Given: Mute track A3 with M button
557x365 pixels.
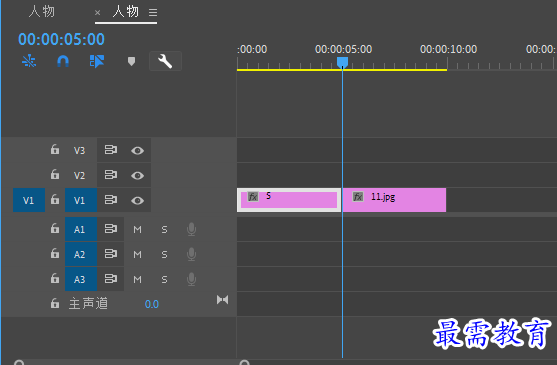Looking at the screenshot, I should tap(137, 280).
